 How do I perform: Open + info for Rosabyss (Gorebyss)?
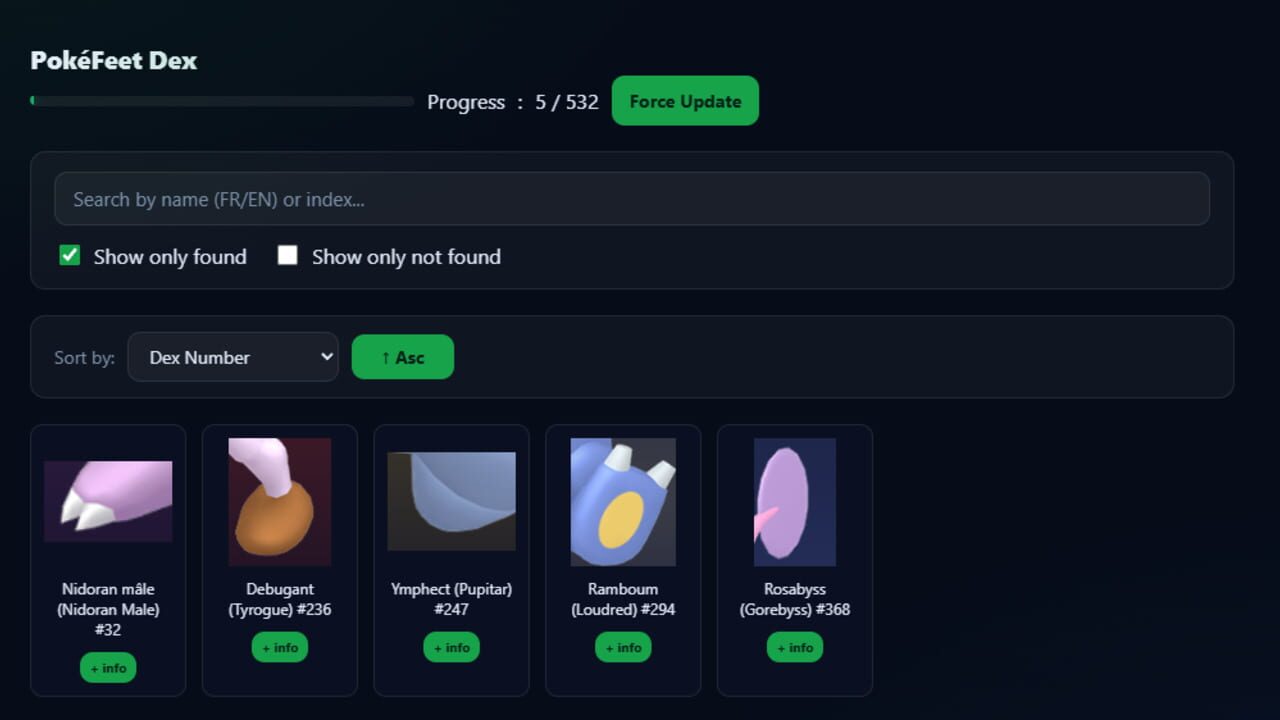pos(795,647)
